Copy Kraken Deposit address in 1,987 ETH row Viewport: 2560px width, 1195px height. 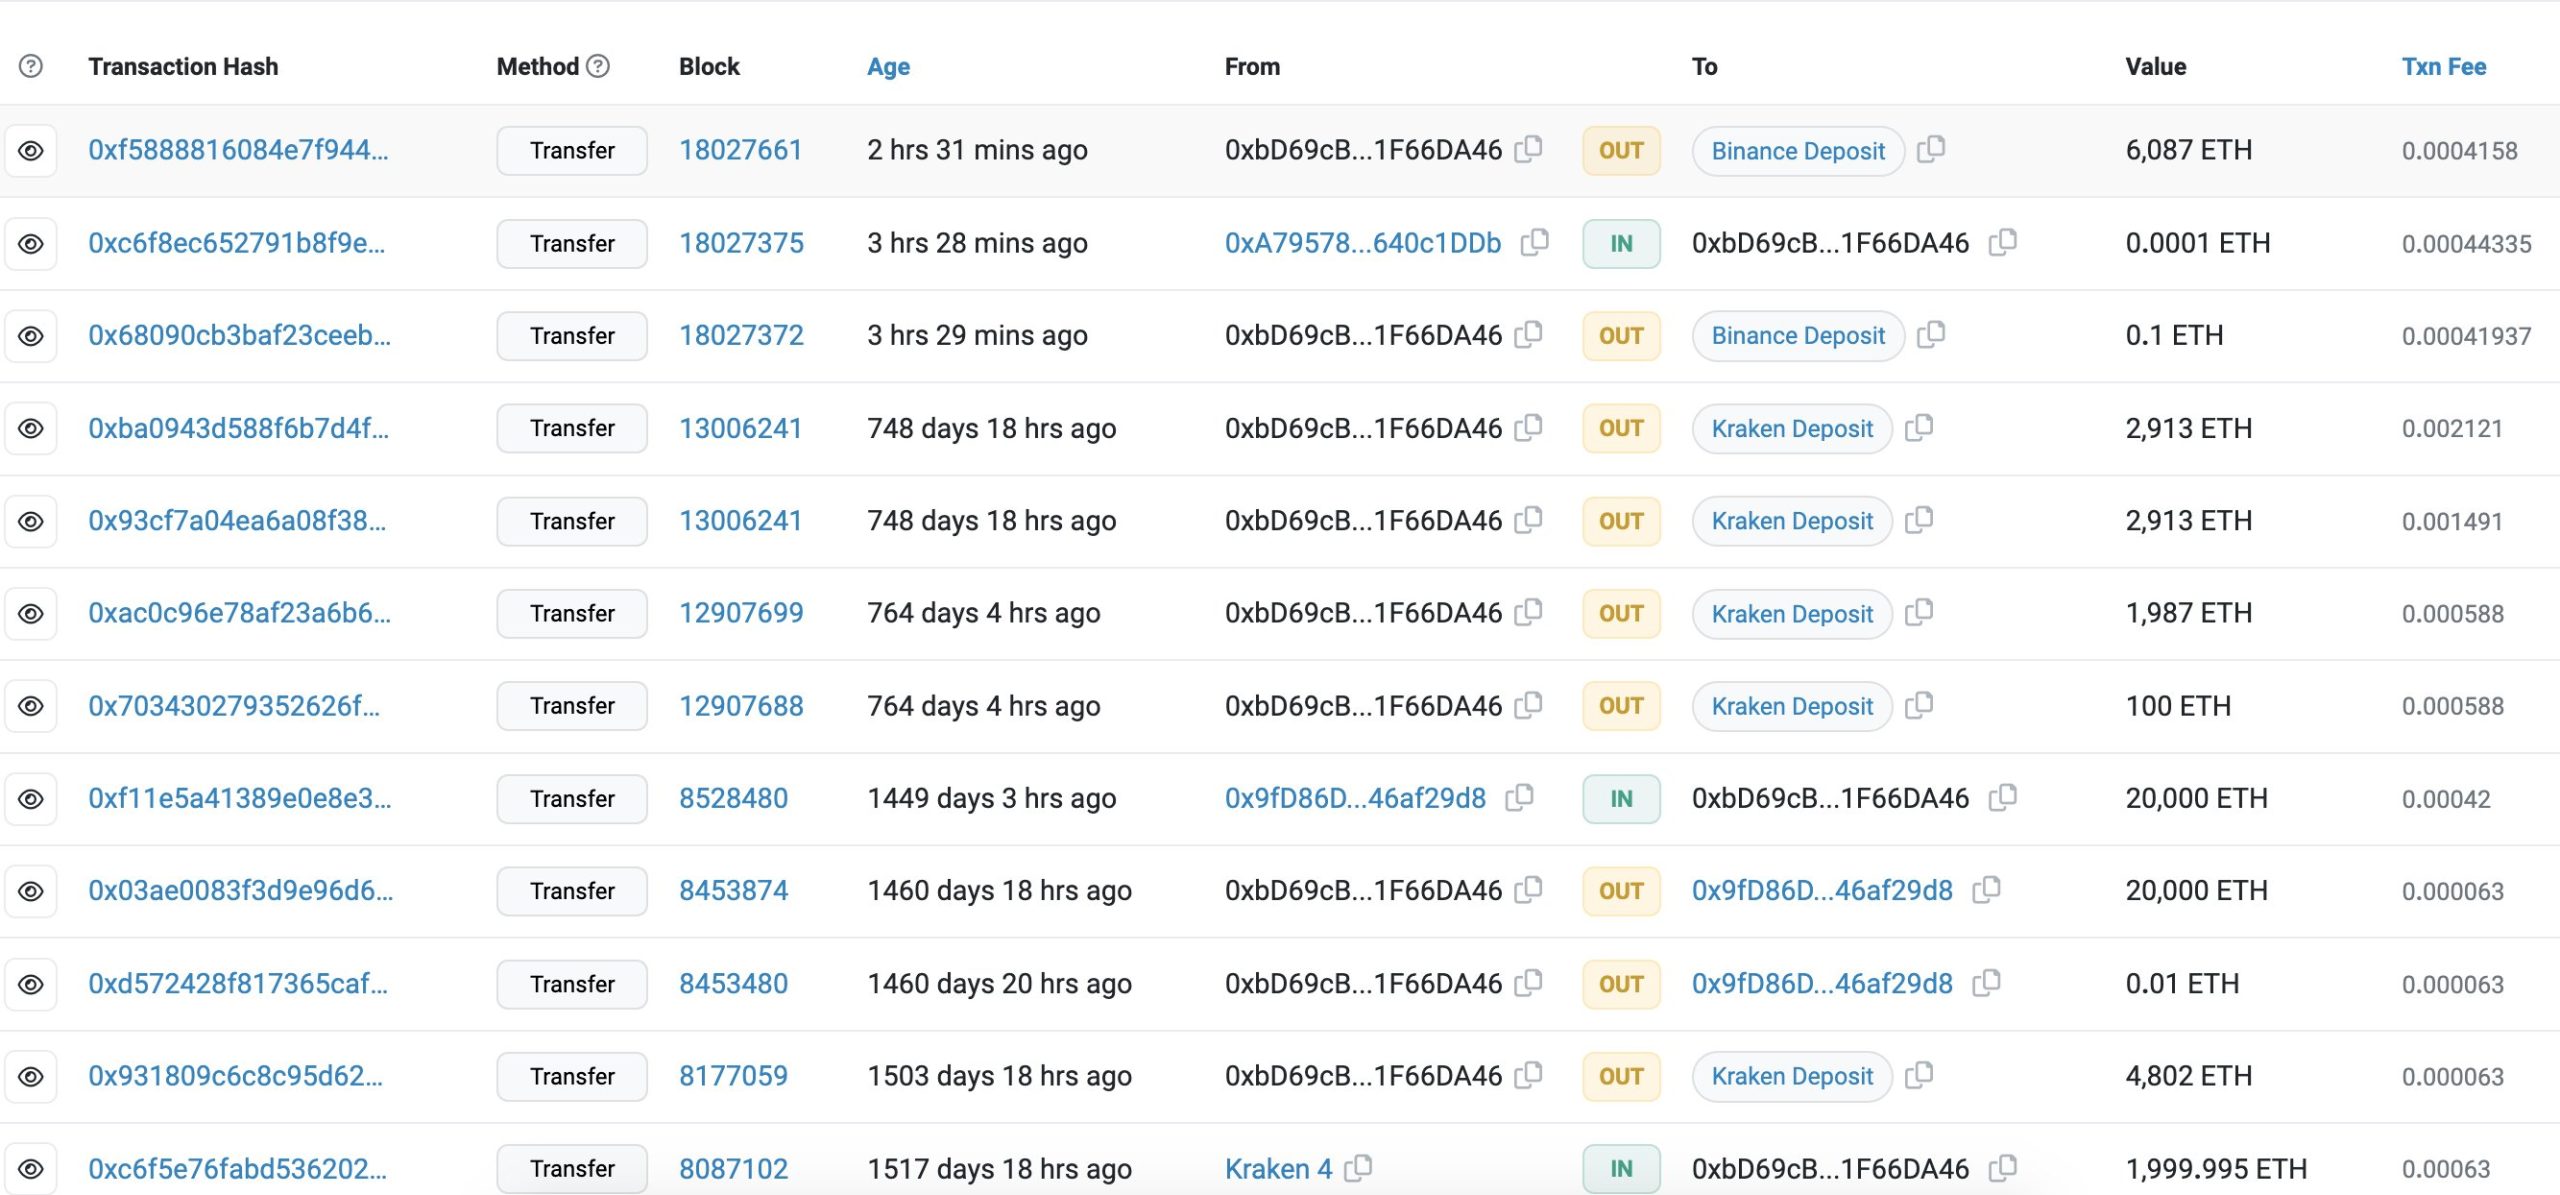1919,612
